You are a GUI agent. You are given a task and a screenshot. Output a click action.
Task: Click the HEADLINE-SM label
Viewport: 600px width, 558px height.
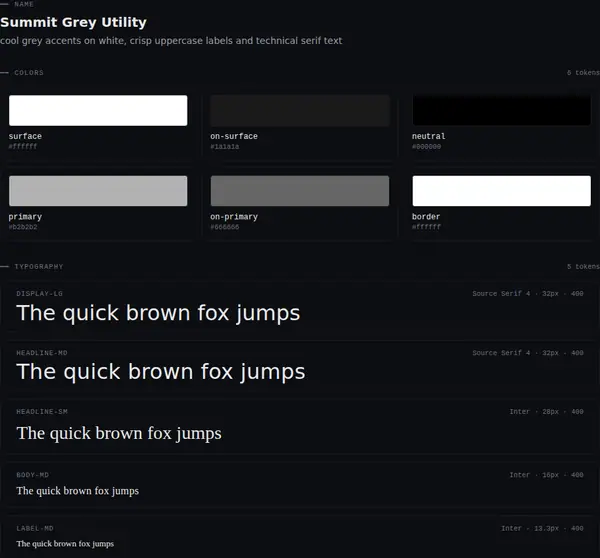click(x=42, y=412)
